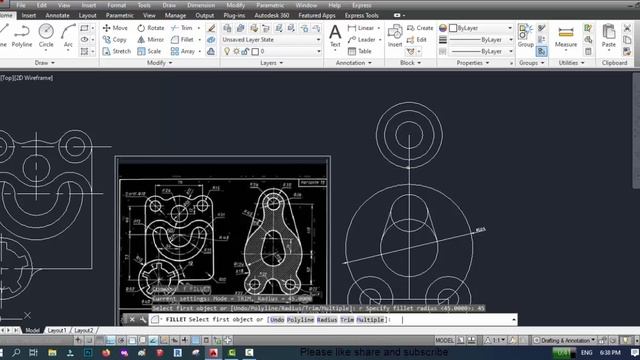Open the Insert ribbon tab

pos(29,16)
